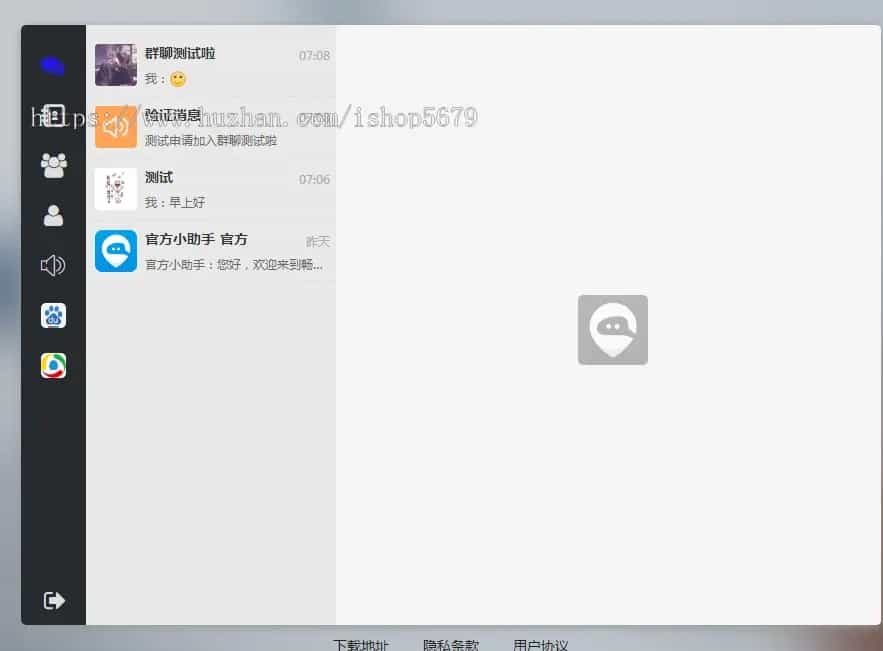The width and height of the screenshot is (883, 651).
Task: Click the orange speaker icon of 验证消息
Action: (116, 127)
